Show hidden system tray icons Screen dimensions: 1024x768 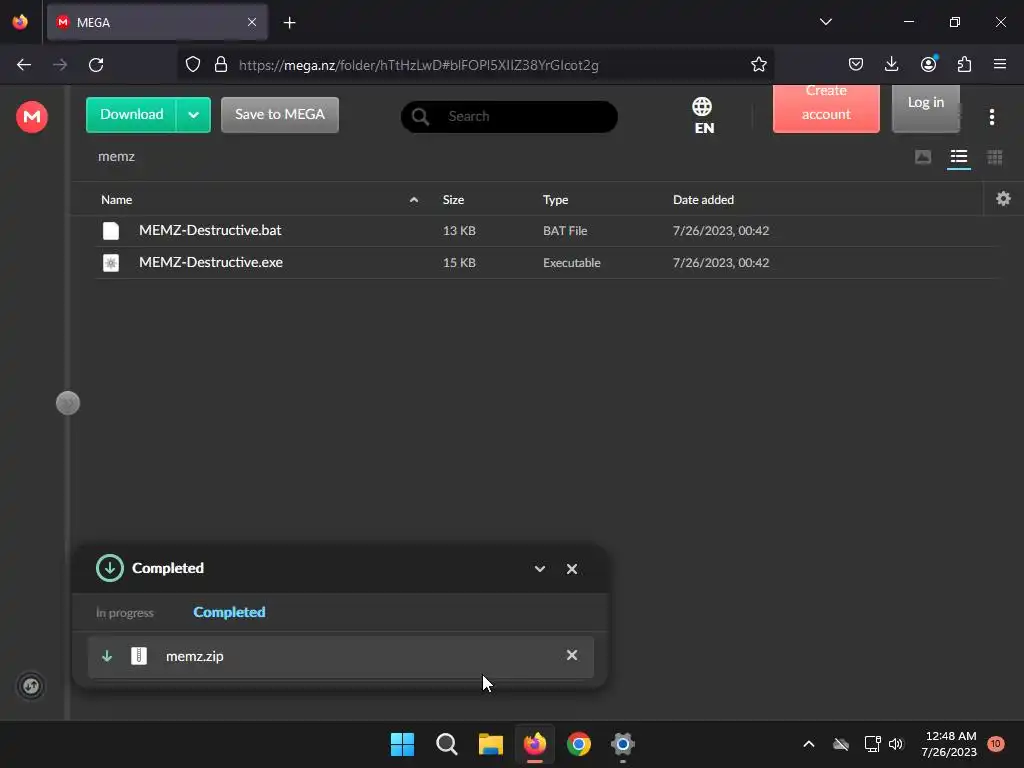pyautogui.click(x=808, y=744)
